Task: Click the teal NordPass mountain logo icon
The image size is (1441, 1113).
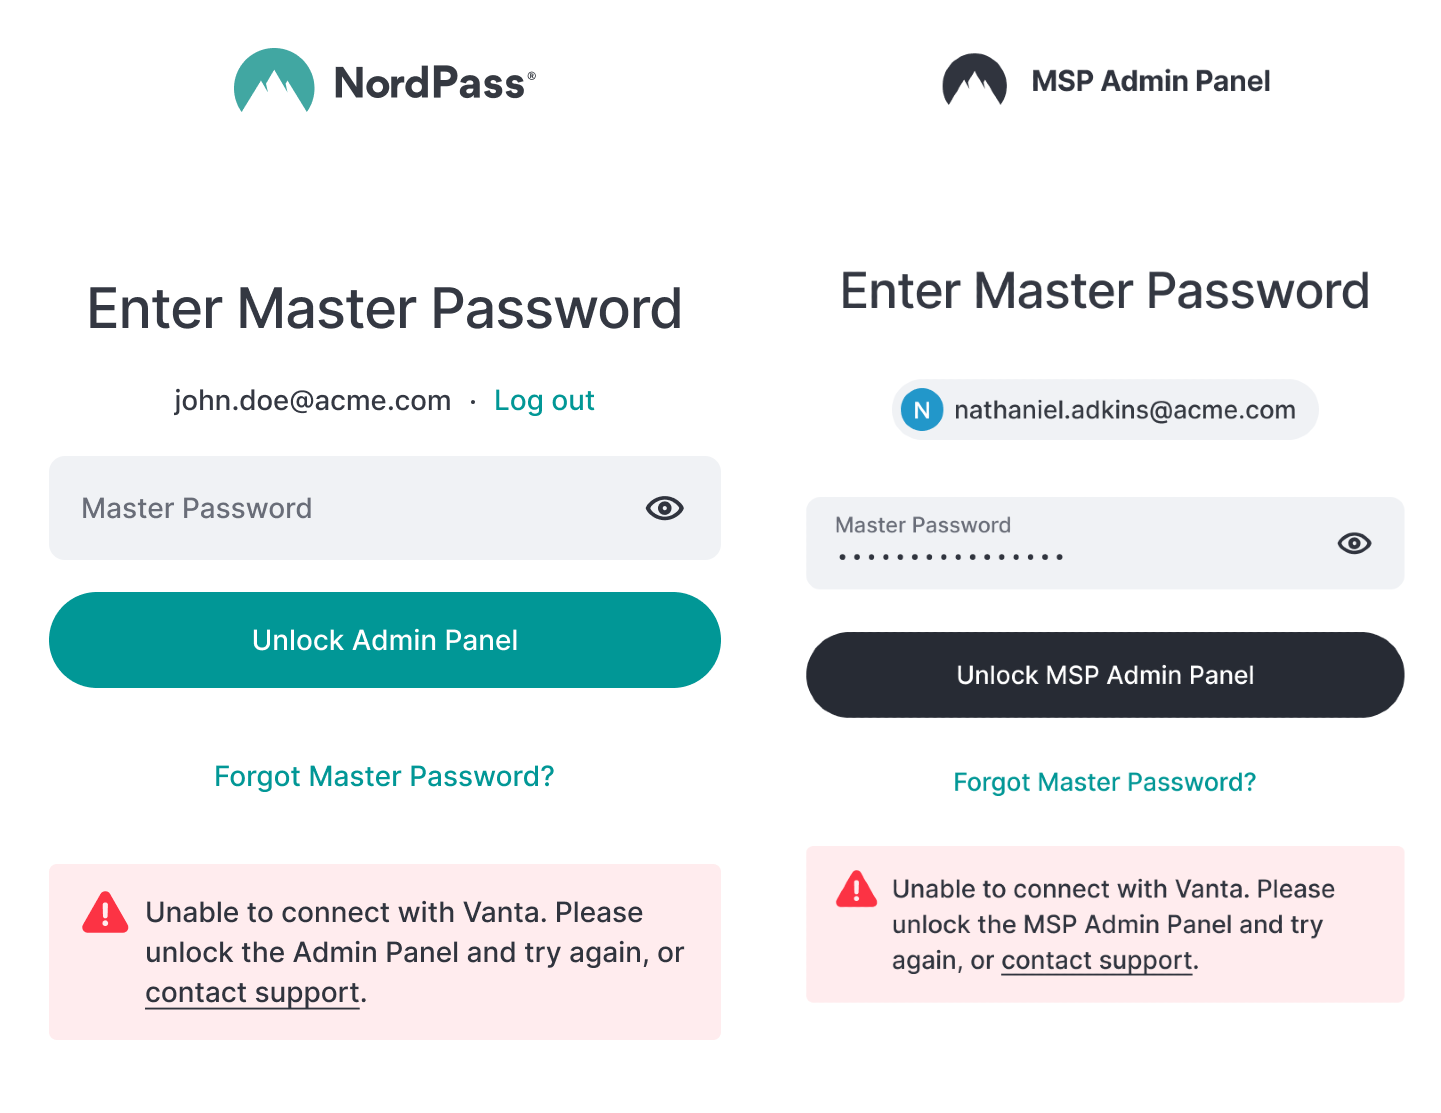Action: coord(274,81)
